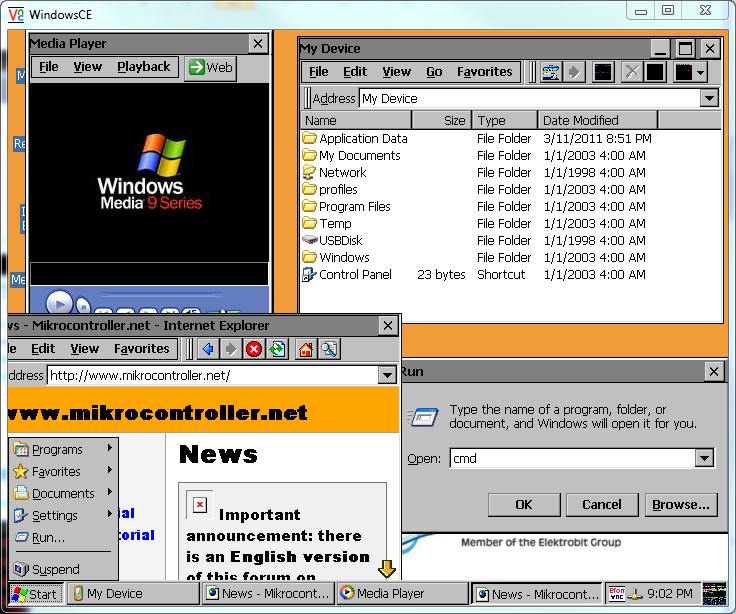
Task: Open the Internet Explorer address dropdown
Action: pyautogui.click(x=387, y=375)
